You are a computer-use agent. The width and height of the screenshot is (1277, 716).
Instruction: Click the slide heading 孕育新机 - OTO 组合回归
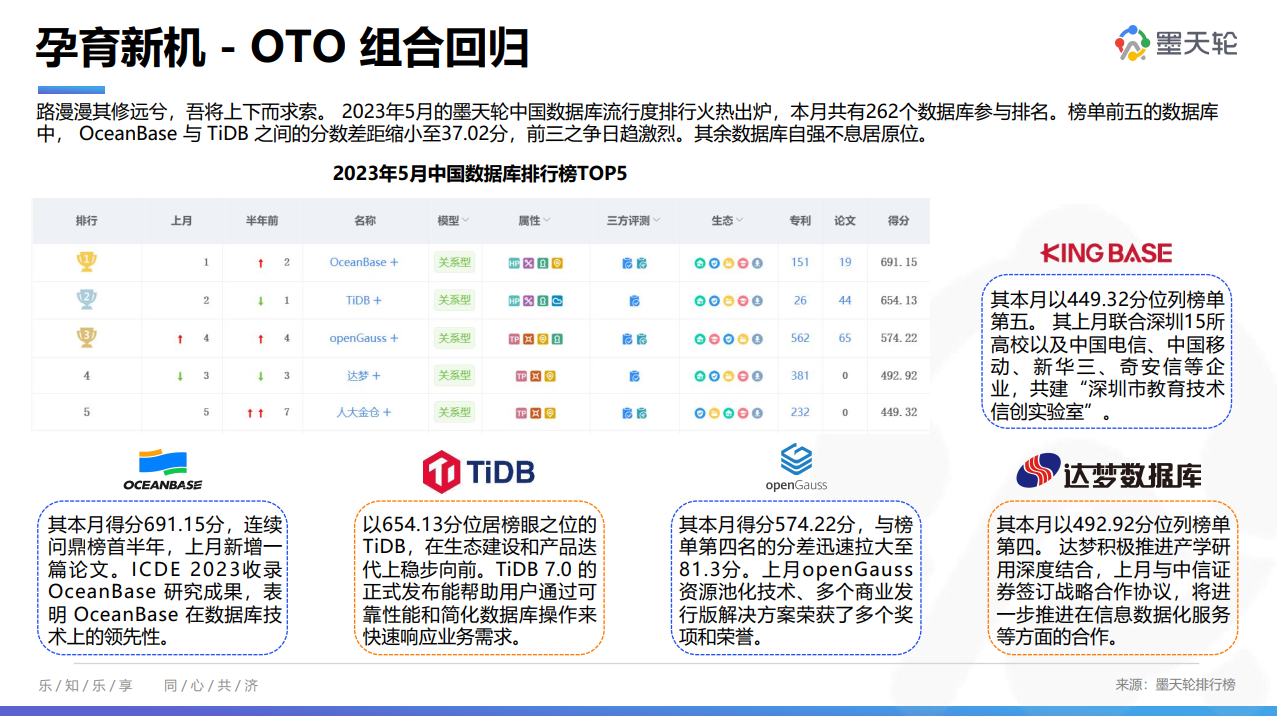(x=282, y=46)
